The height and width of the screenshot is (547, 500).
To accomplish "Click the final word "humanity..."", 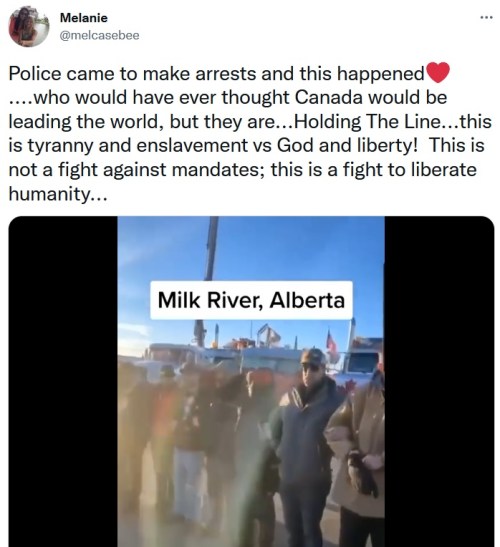I will coord(57,194).
